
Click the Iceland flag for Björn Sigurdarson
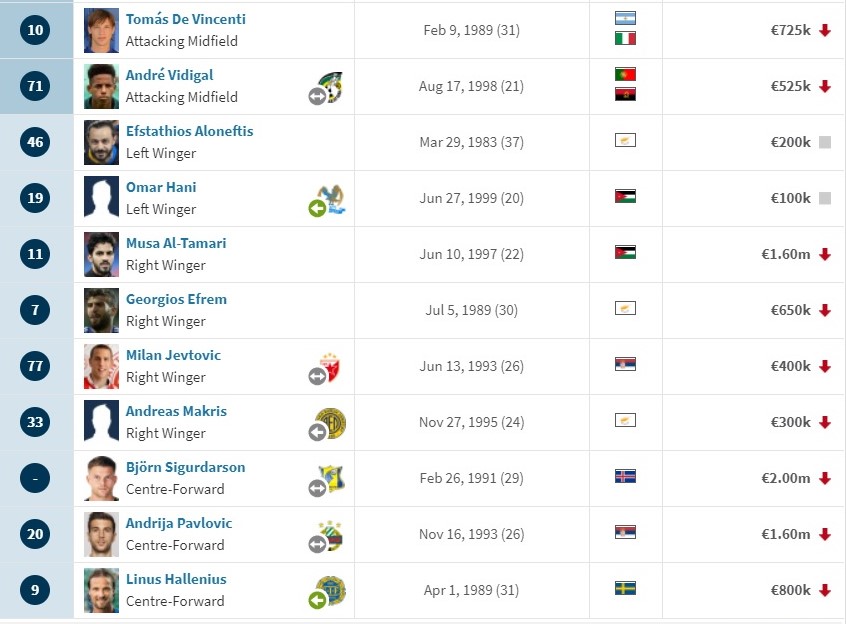625,476
